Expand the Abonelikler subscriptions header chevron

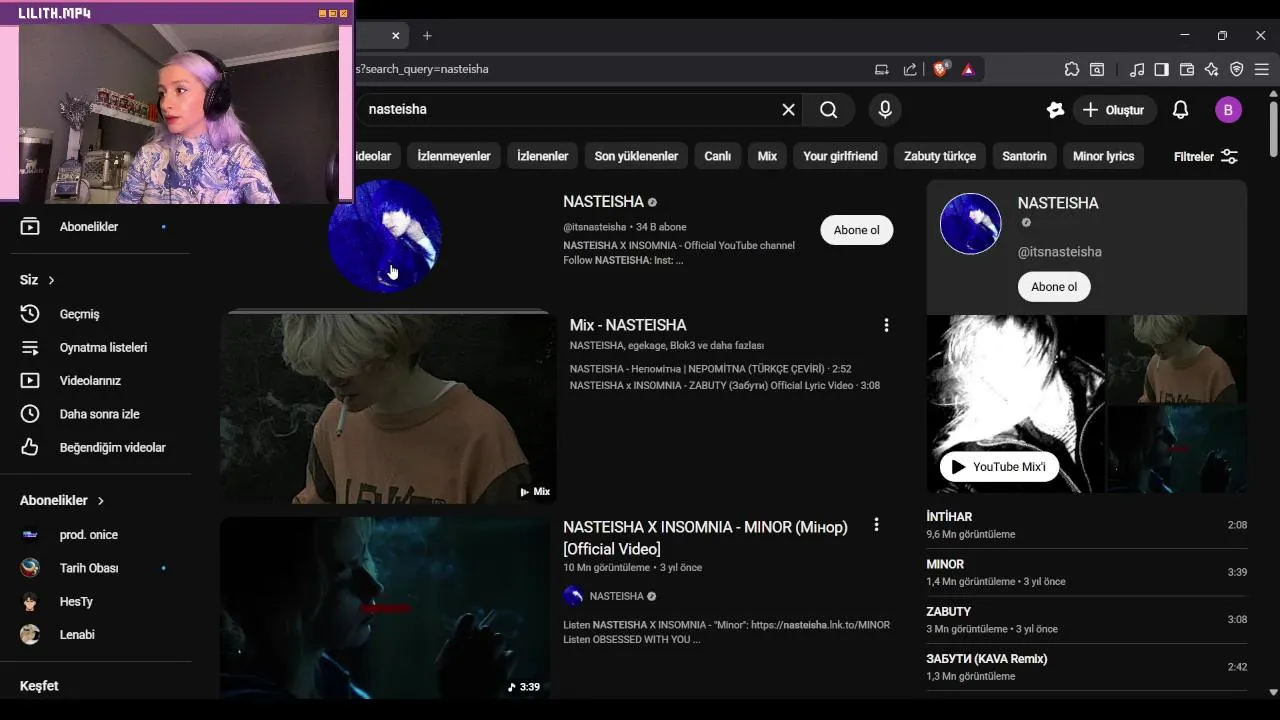[x=101, y=500]
